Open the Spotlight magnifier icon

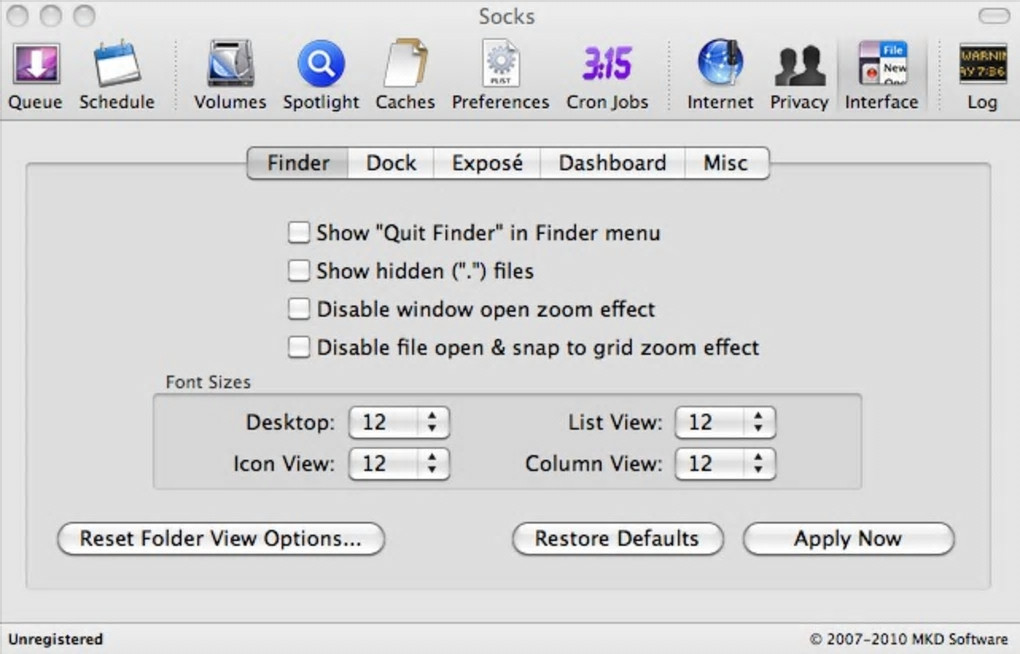[320, 66]
